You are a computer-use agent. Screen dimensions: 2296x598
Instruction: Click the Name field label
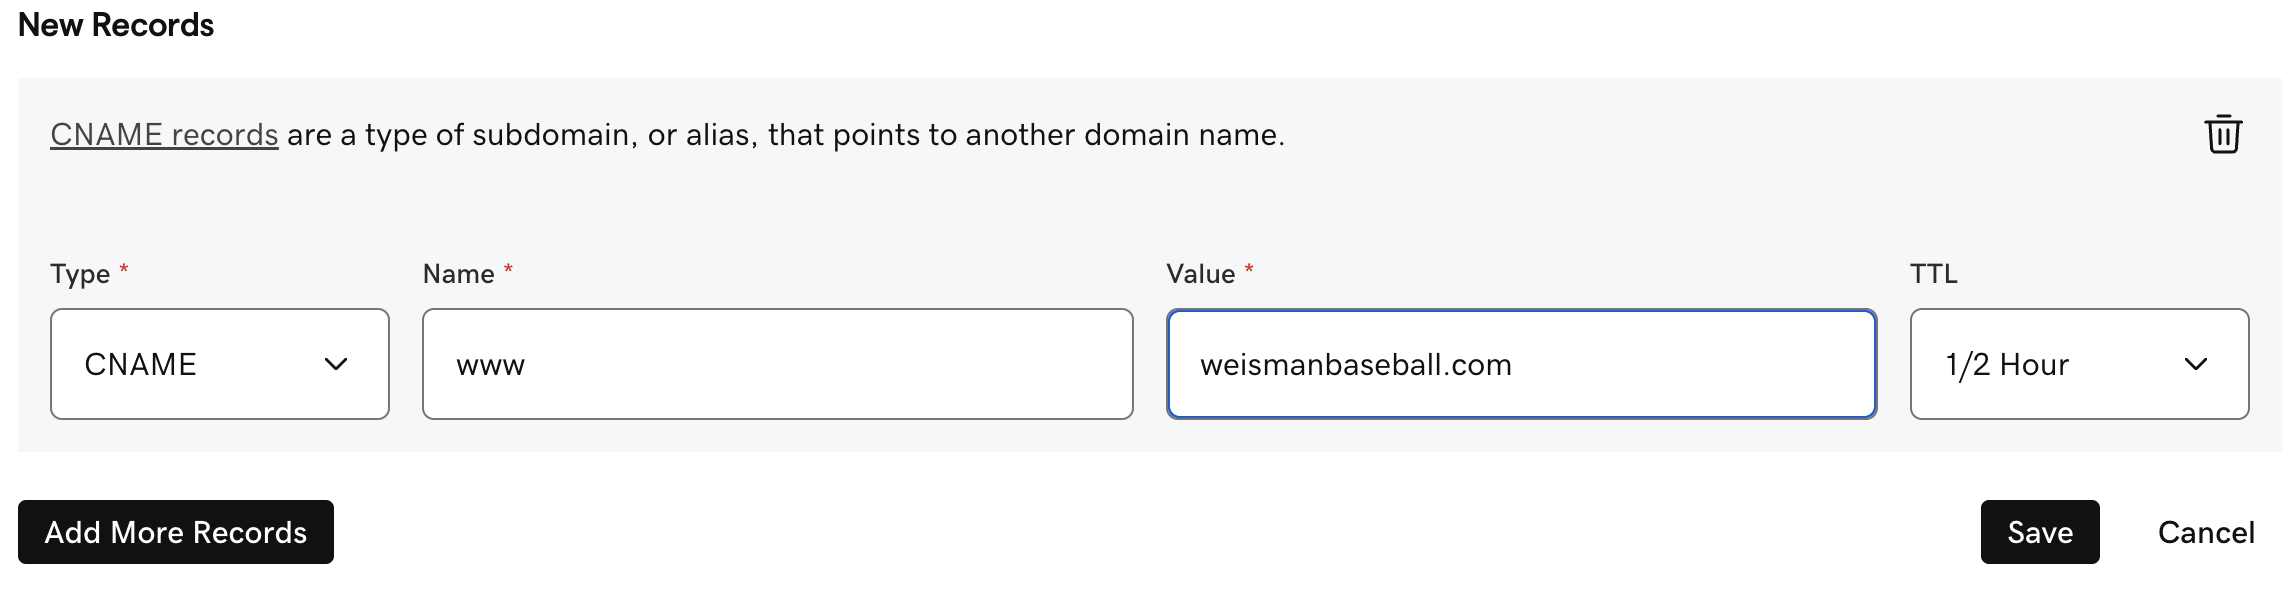point(459,274)
